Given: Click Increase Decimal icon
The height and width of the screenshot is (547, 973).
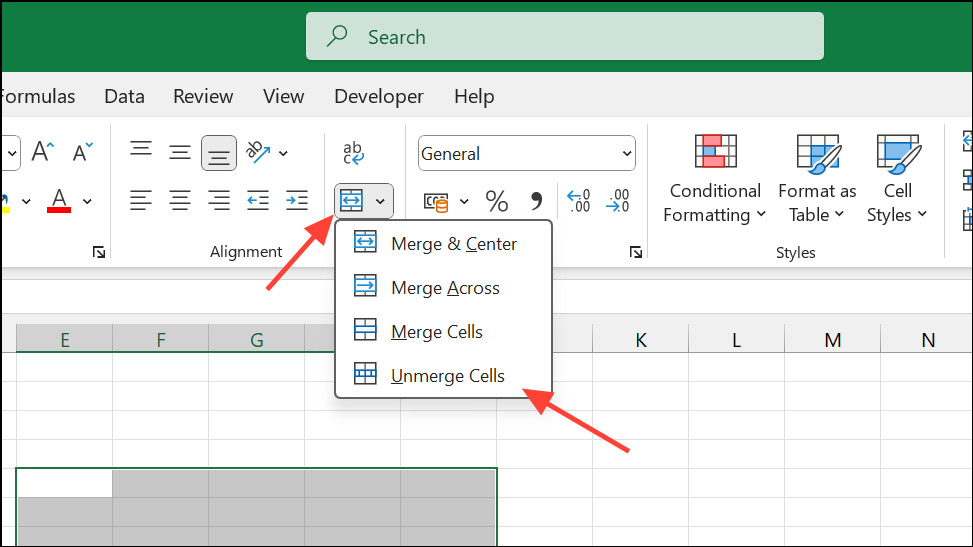Looking at the screenshot, I should click(x=578, y=201).
